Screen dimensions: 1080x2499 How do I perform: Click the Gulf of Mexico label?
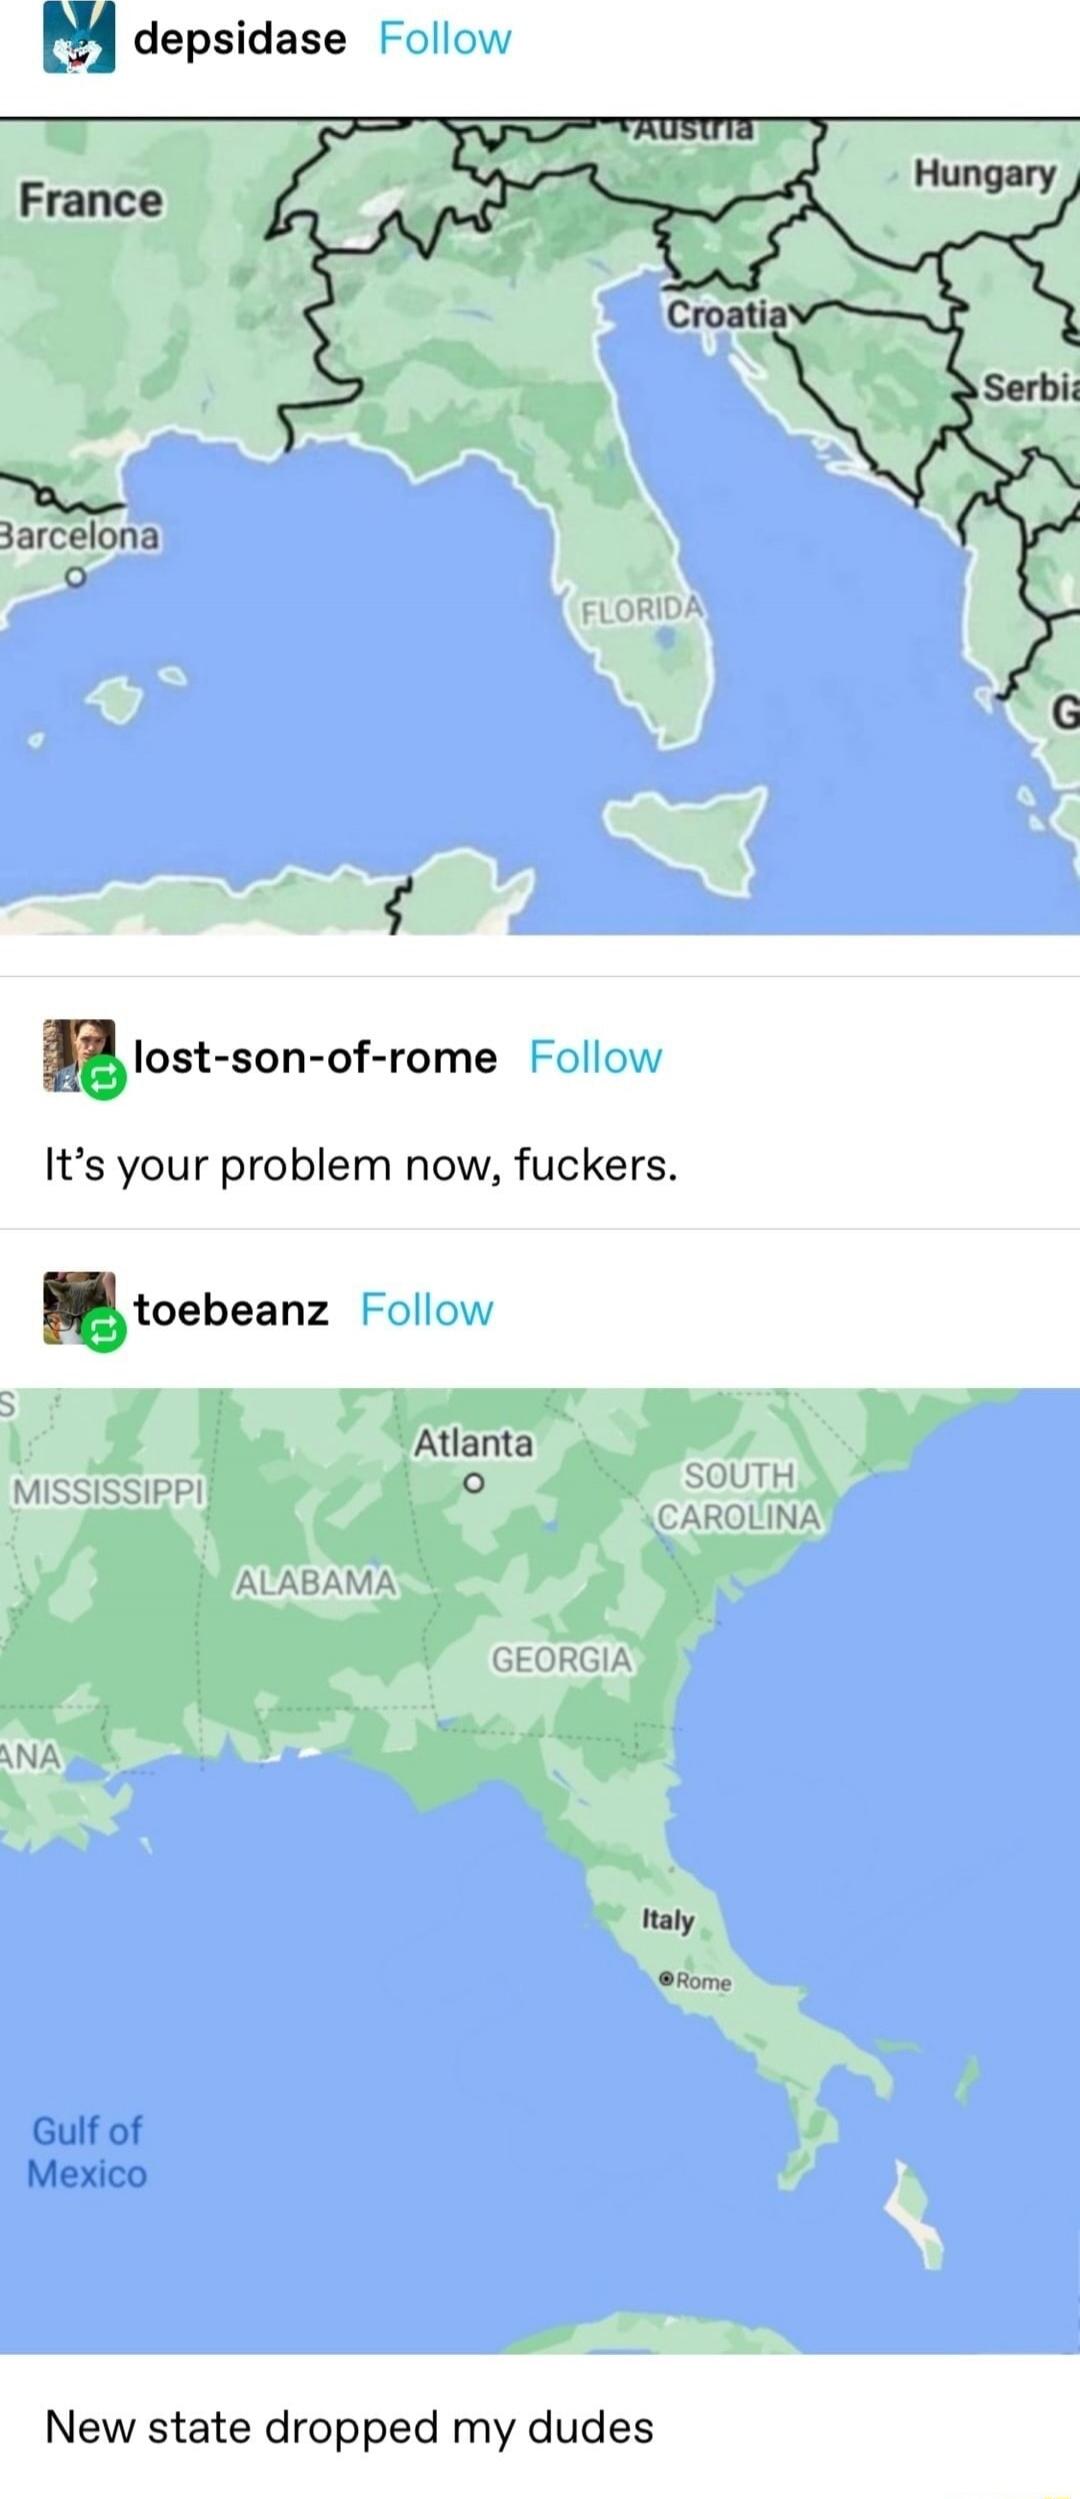[x=87, y=2152]
